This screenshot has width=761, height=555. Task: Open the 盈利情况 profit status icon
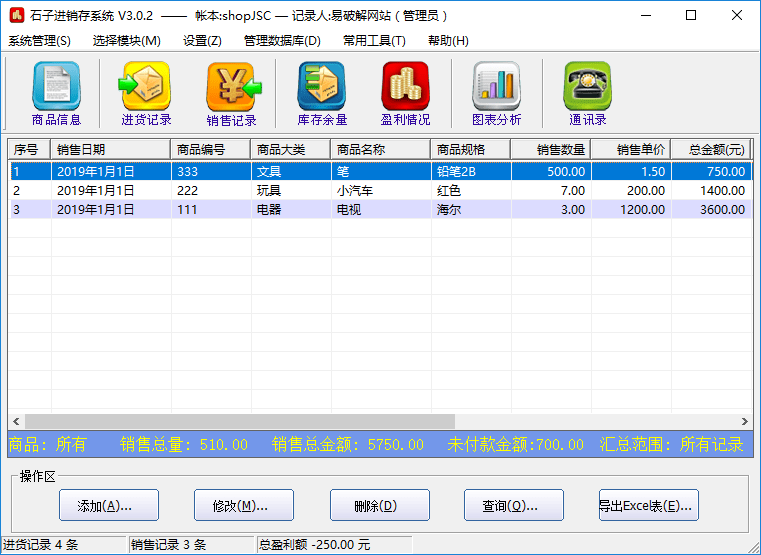tap(405, 94)
